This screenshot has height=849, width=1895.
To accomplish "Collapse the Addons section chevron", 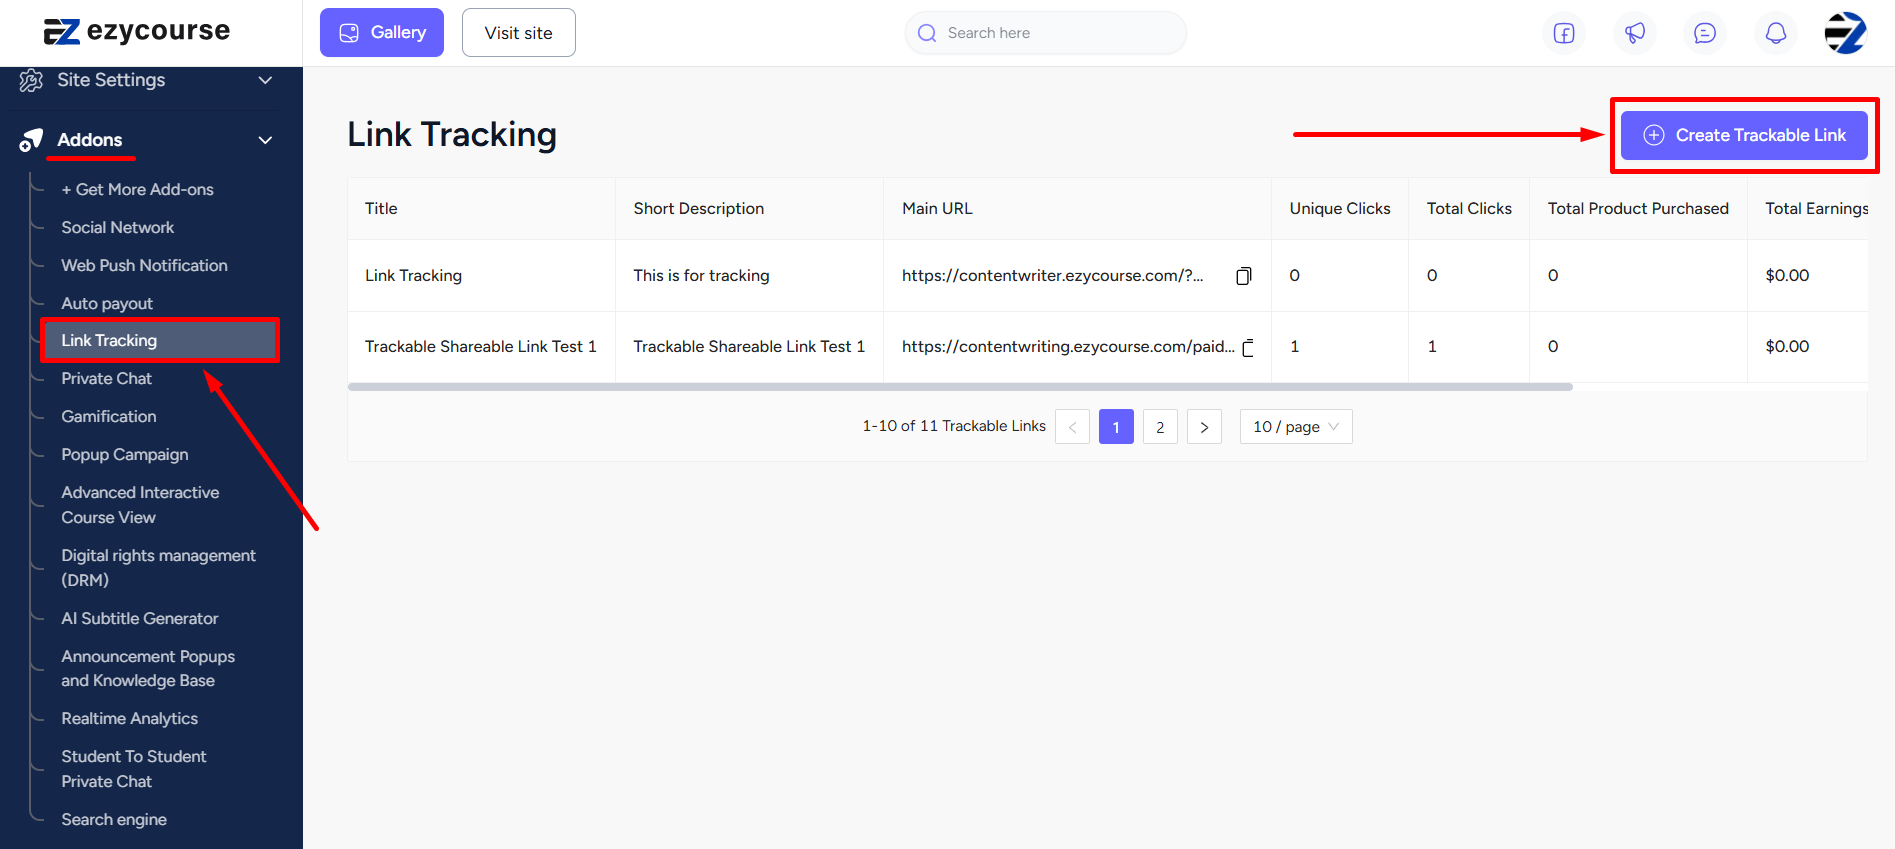I will coord(265,140).
